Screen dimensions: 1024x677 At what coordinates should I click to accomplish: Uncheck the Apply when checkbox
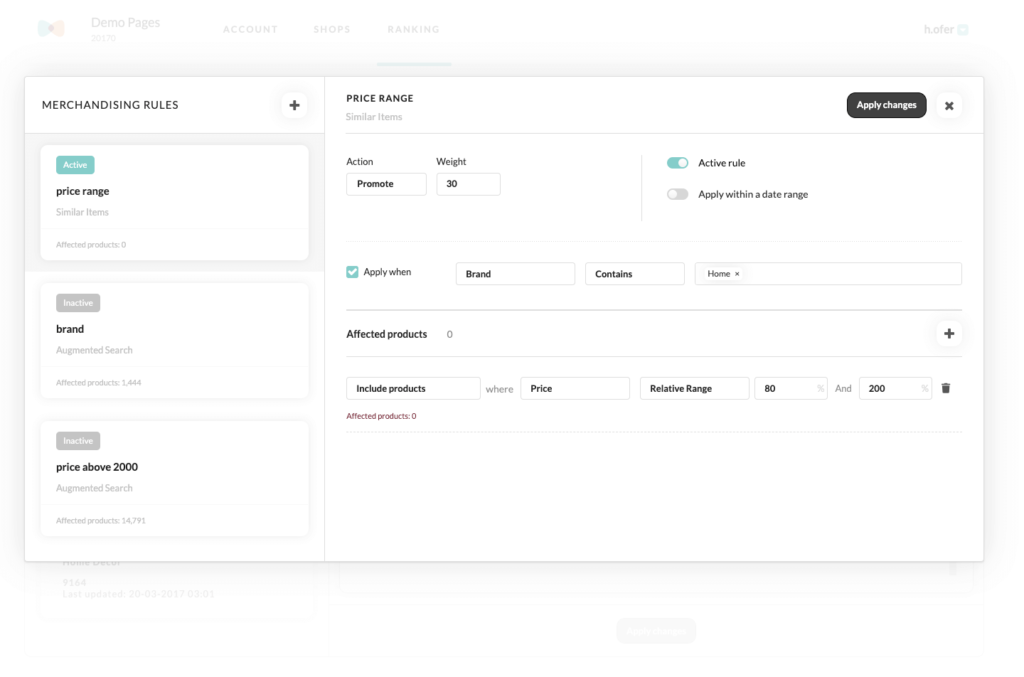click(352, 272)
